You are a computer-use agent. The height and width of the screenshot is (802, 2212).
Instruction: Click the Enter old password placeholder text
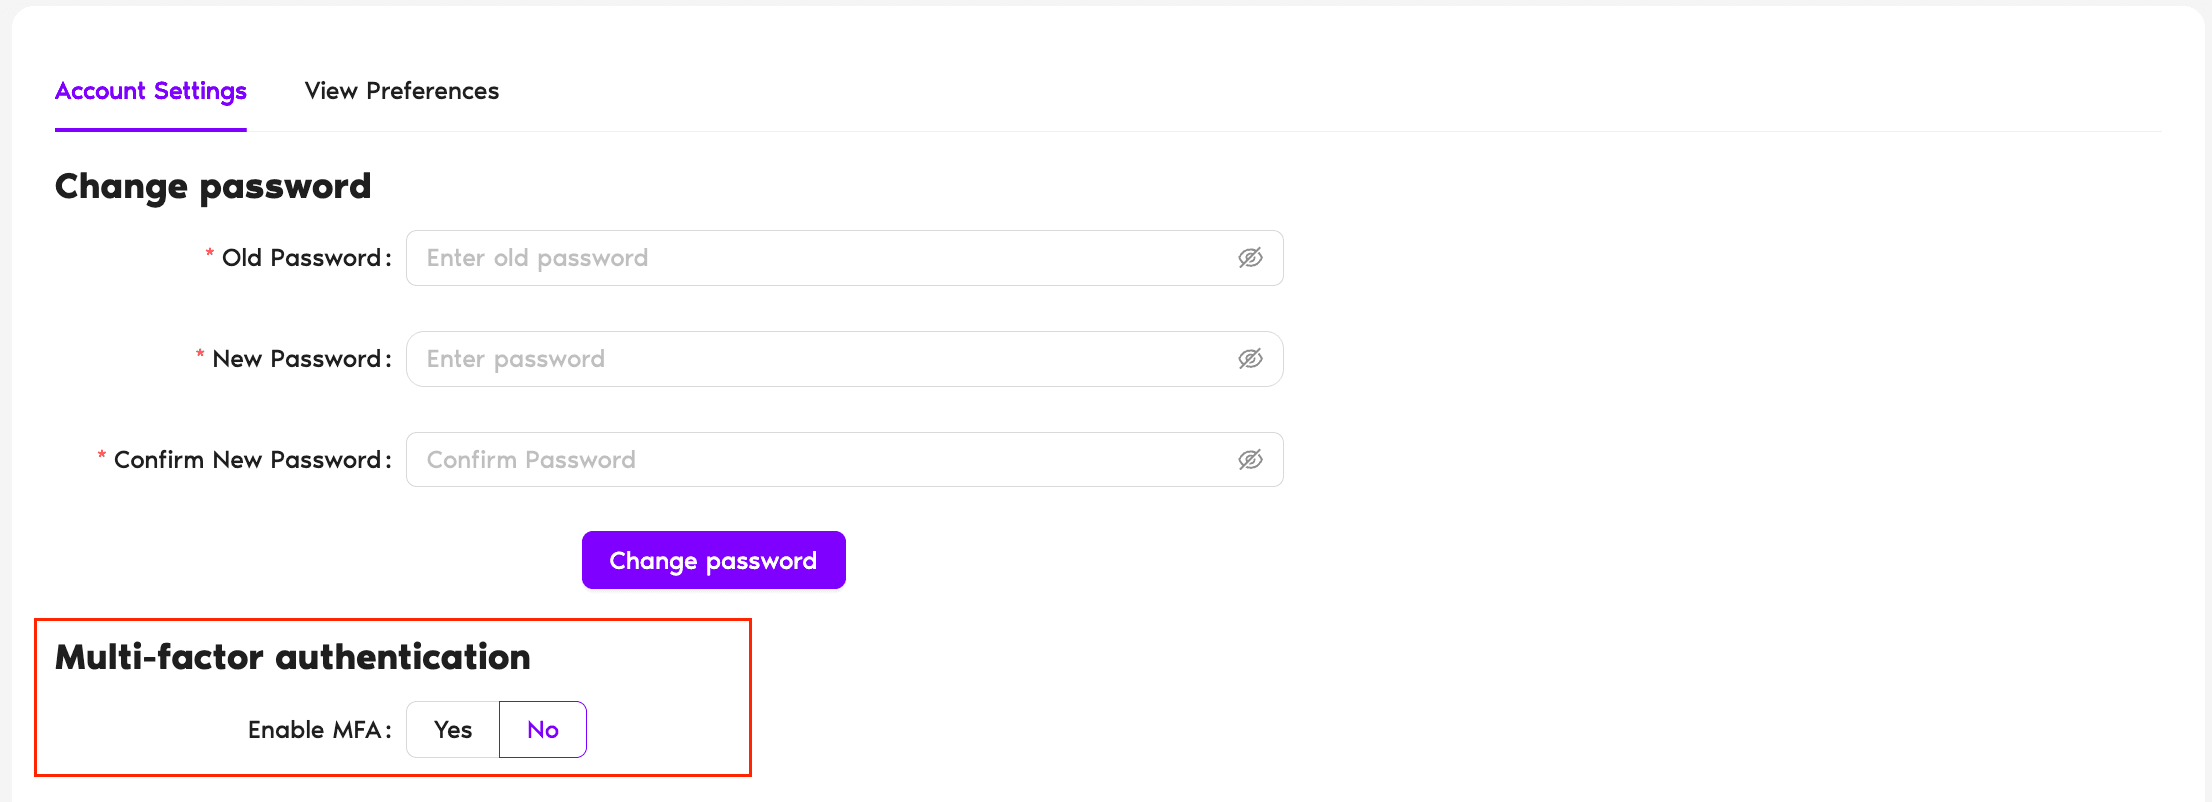(x=537, y=257)
